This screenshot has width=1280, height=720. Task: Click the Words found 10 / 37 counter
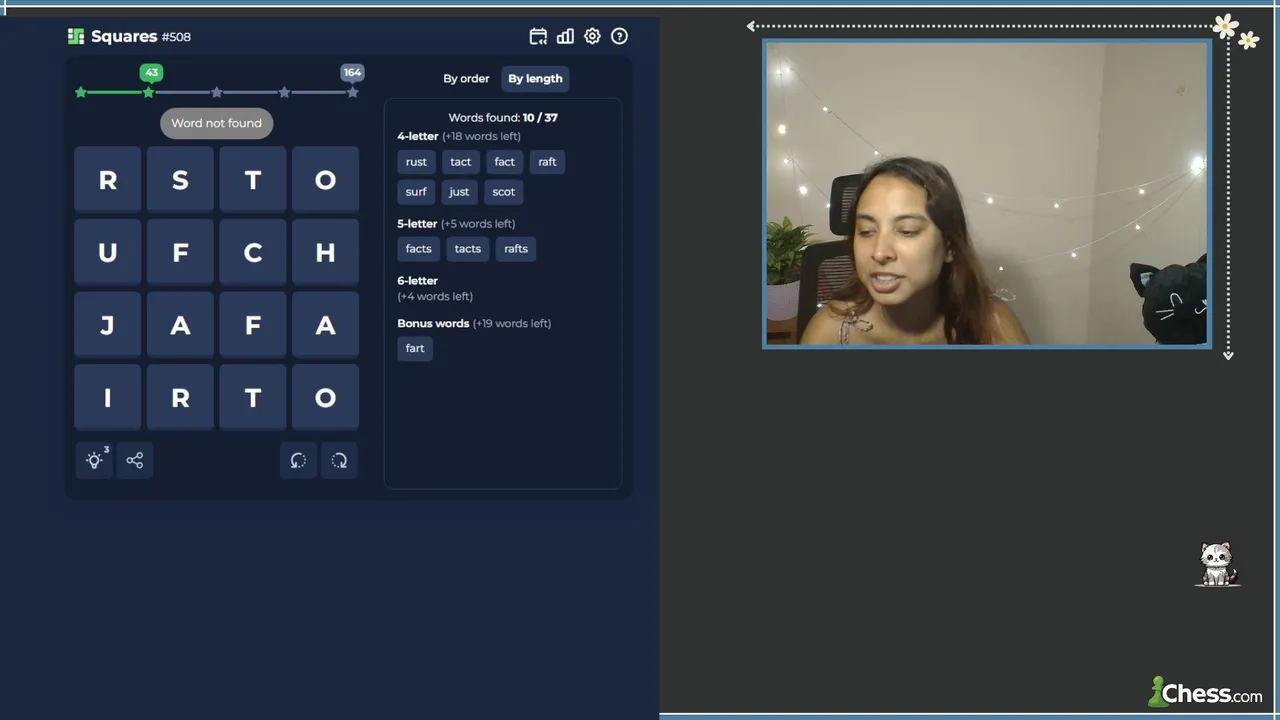click(x=503, y=118)
